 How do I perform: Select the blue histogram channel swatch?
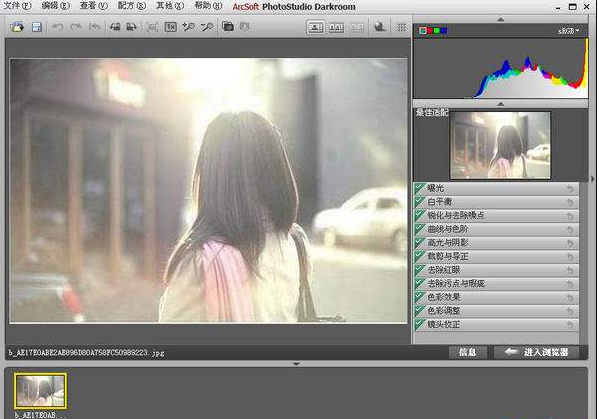coord(444,31)
